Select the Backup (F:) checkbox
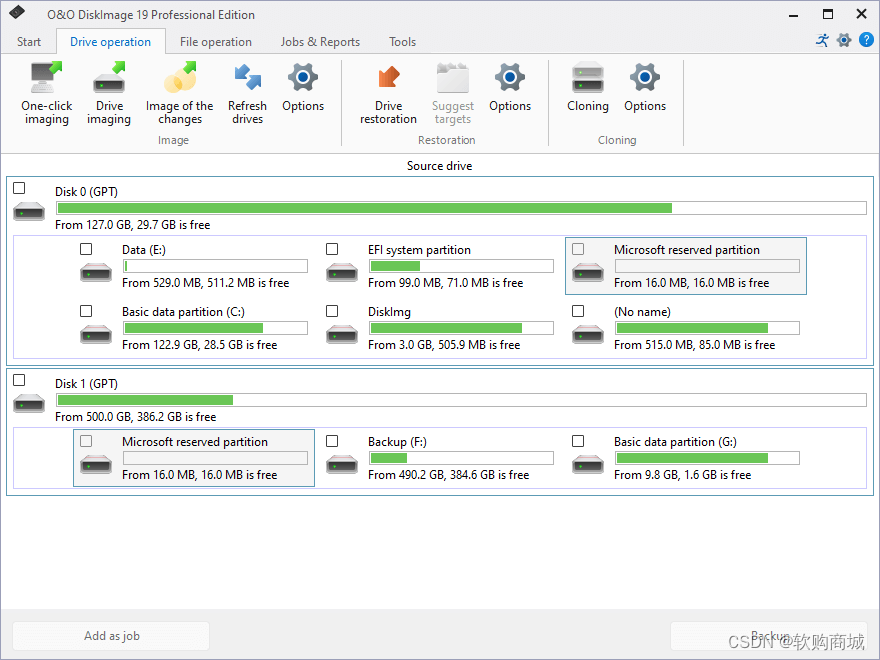Image resolution: width=880 pixels, height=660 pixels. 332,441
